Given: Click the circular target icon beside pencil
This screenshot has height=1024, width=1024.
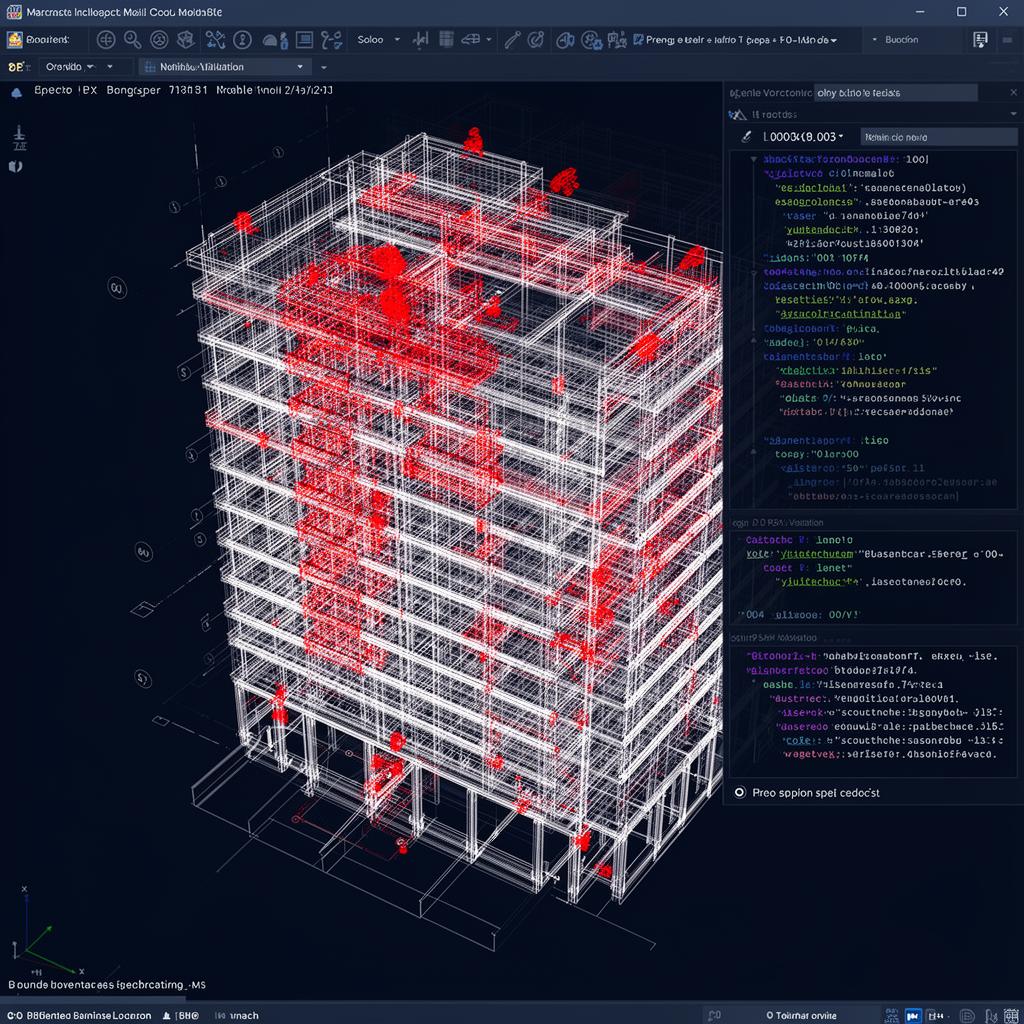Looking at the screenshot, I should [x=536, y=40].
